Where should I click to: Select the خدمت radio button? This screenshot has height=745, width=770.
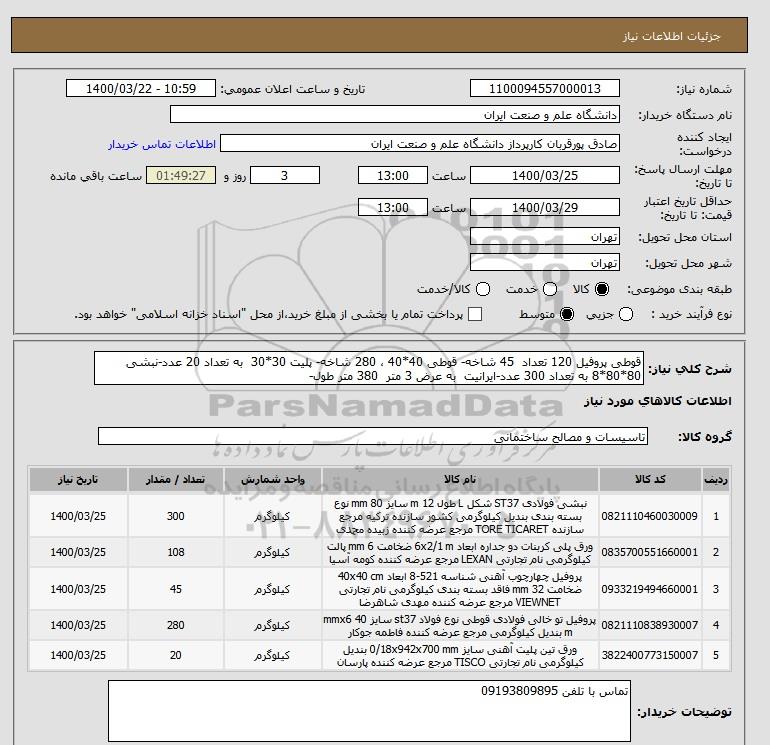click(x=550, y=289)
